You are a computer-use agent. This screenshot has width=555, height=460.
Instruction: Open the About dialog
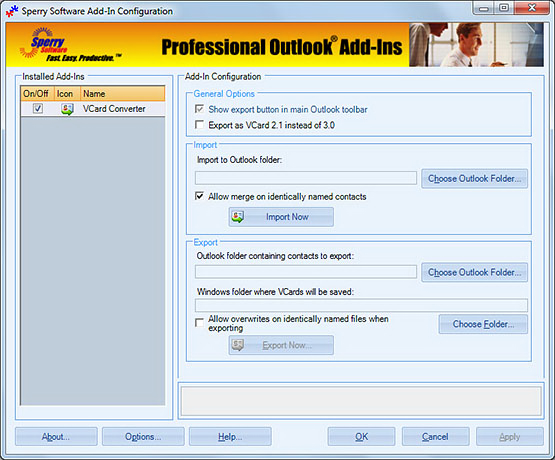pyautogui.click(x=56, y=437)
